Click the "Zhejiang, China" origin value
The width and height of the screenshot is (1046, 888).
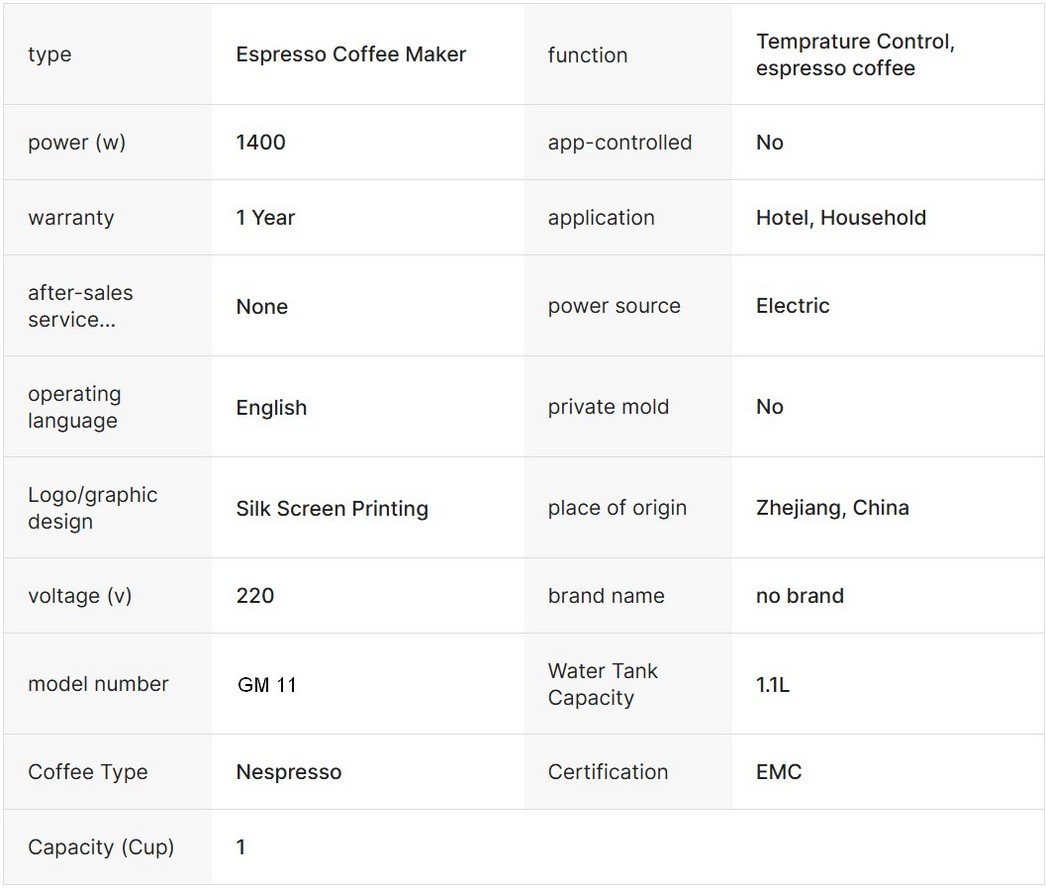point(832,507)
